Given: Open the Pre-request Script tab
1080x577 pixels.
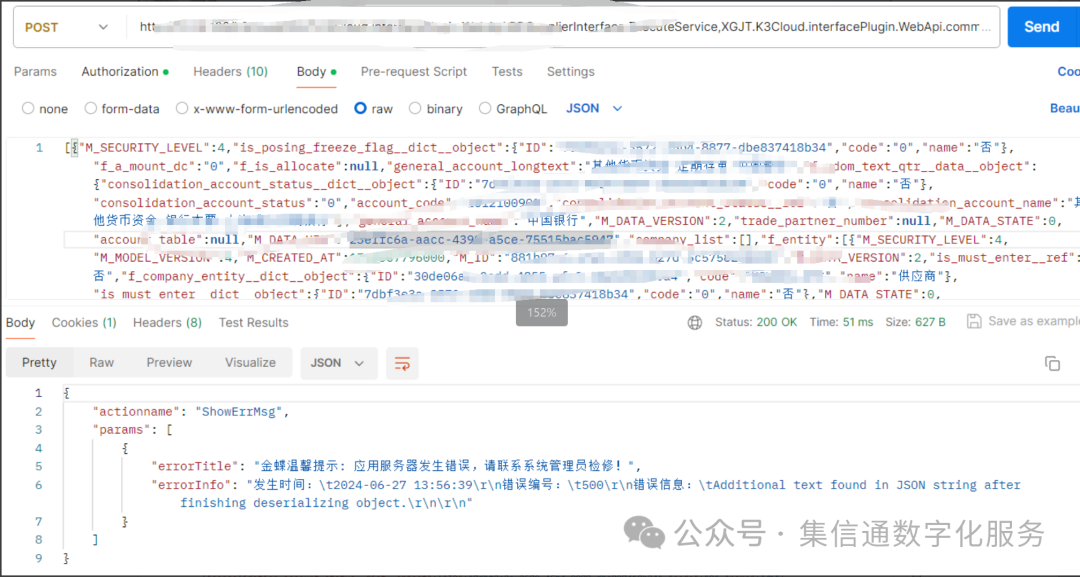Looking at the screenshot, I should [x=413, y=72].
